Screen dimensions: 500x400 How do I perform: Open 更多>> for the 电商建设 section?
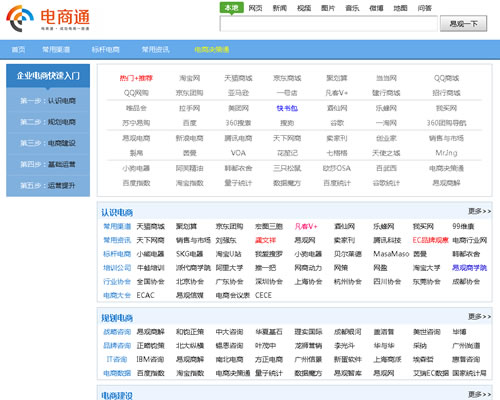479,394
